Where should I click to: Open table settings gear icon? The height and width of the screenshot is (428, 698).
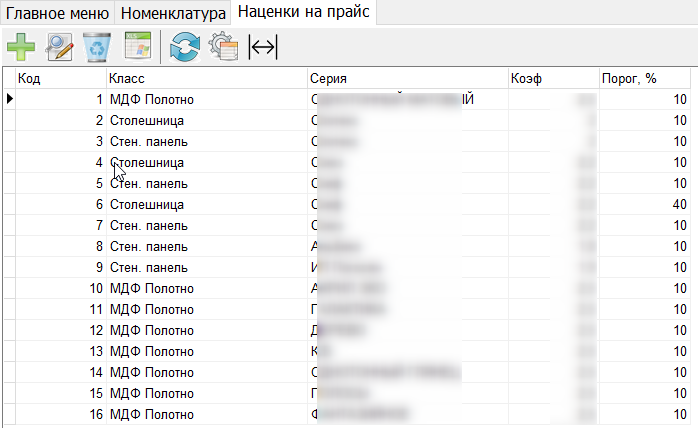click(x=222, y=47)
